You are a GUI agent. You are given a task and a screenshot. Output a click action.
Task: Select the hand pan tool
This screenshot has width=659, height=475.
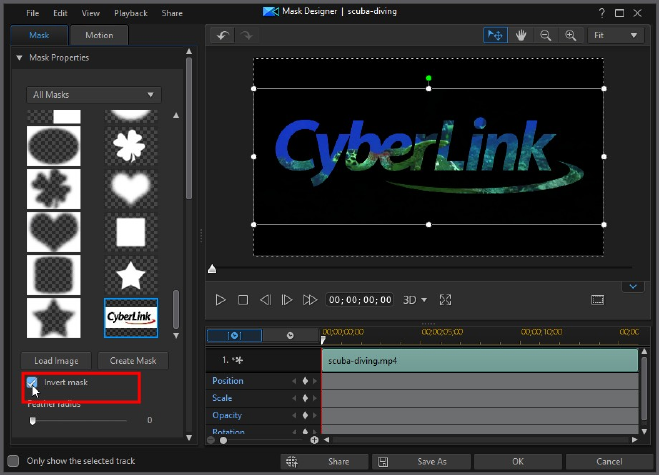point(521,35)
